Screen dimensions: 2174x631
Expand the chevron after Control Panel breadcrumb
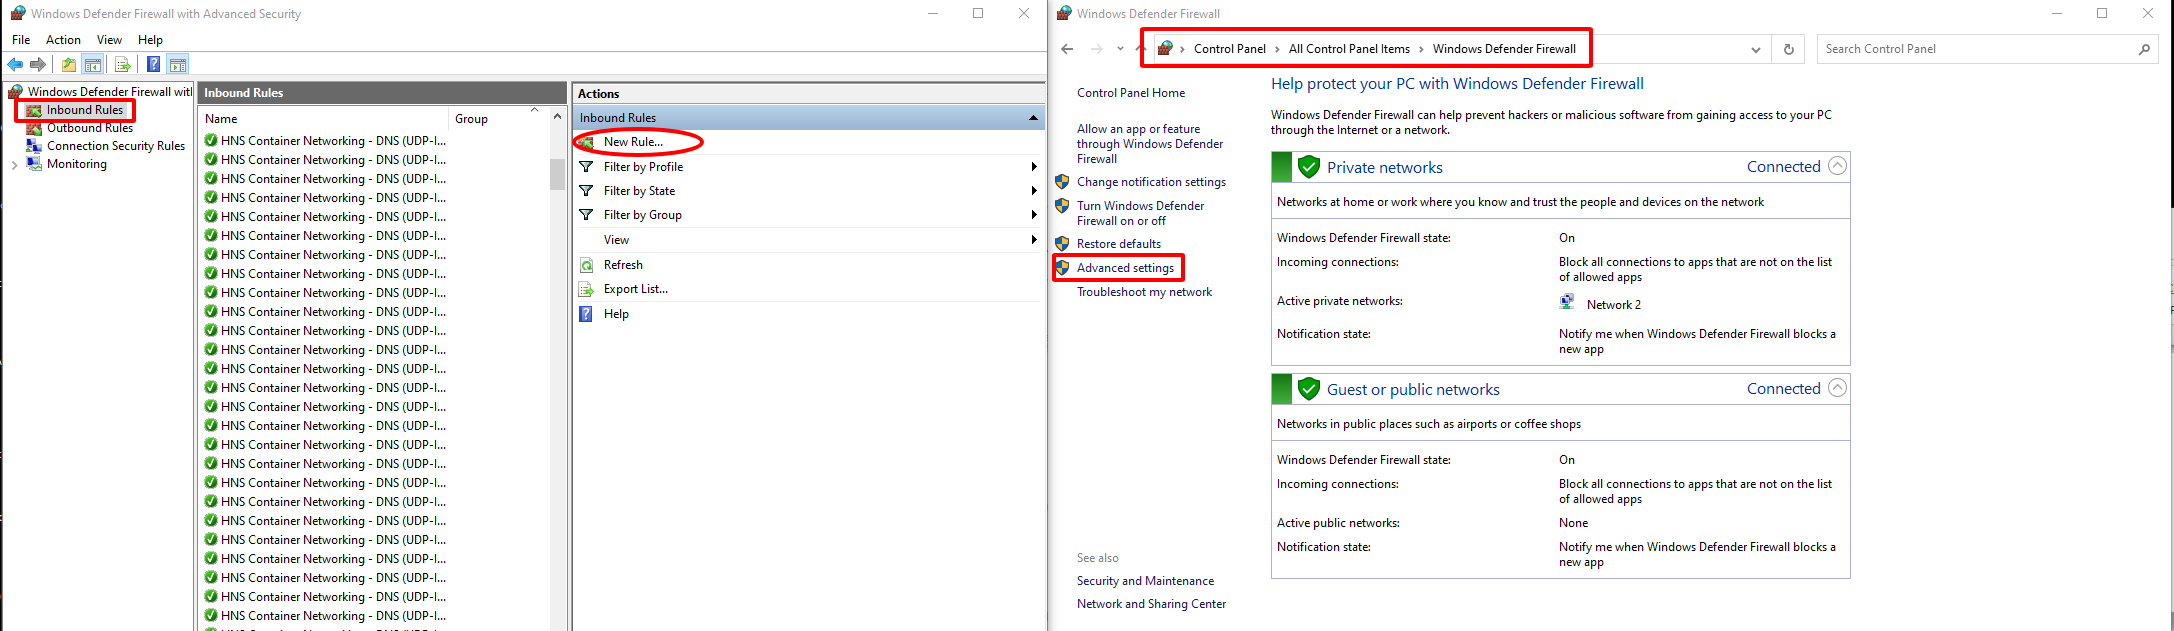coord(1277,49)
